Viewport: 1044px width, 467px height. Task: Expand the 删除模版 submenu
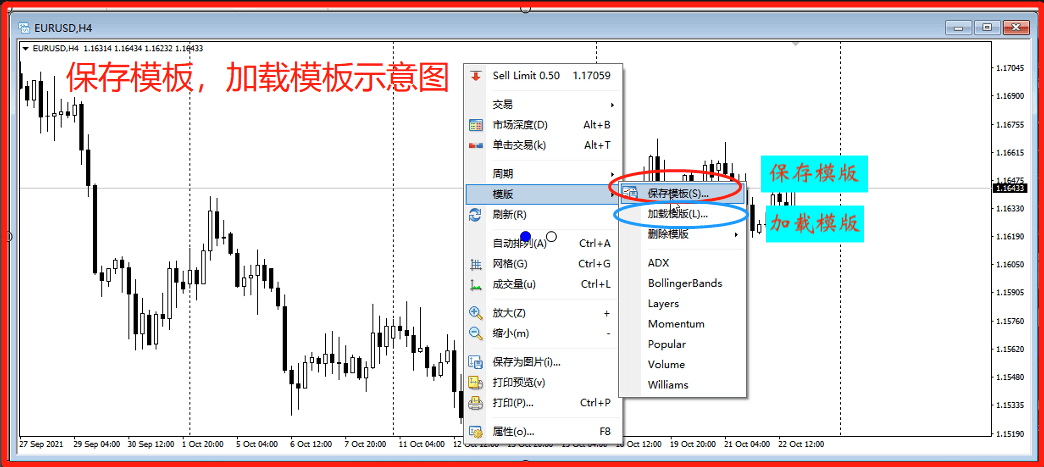point(682,234)
